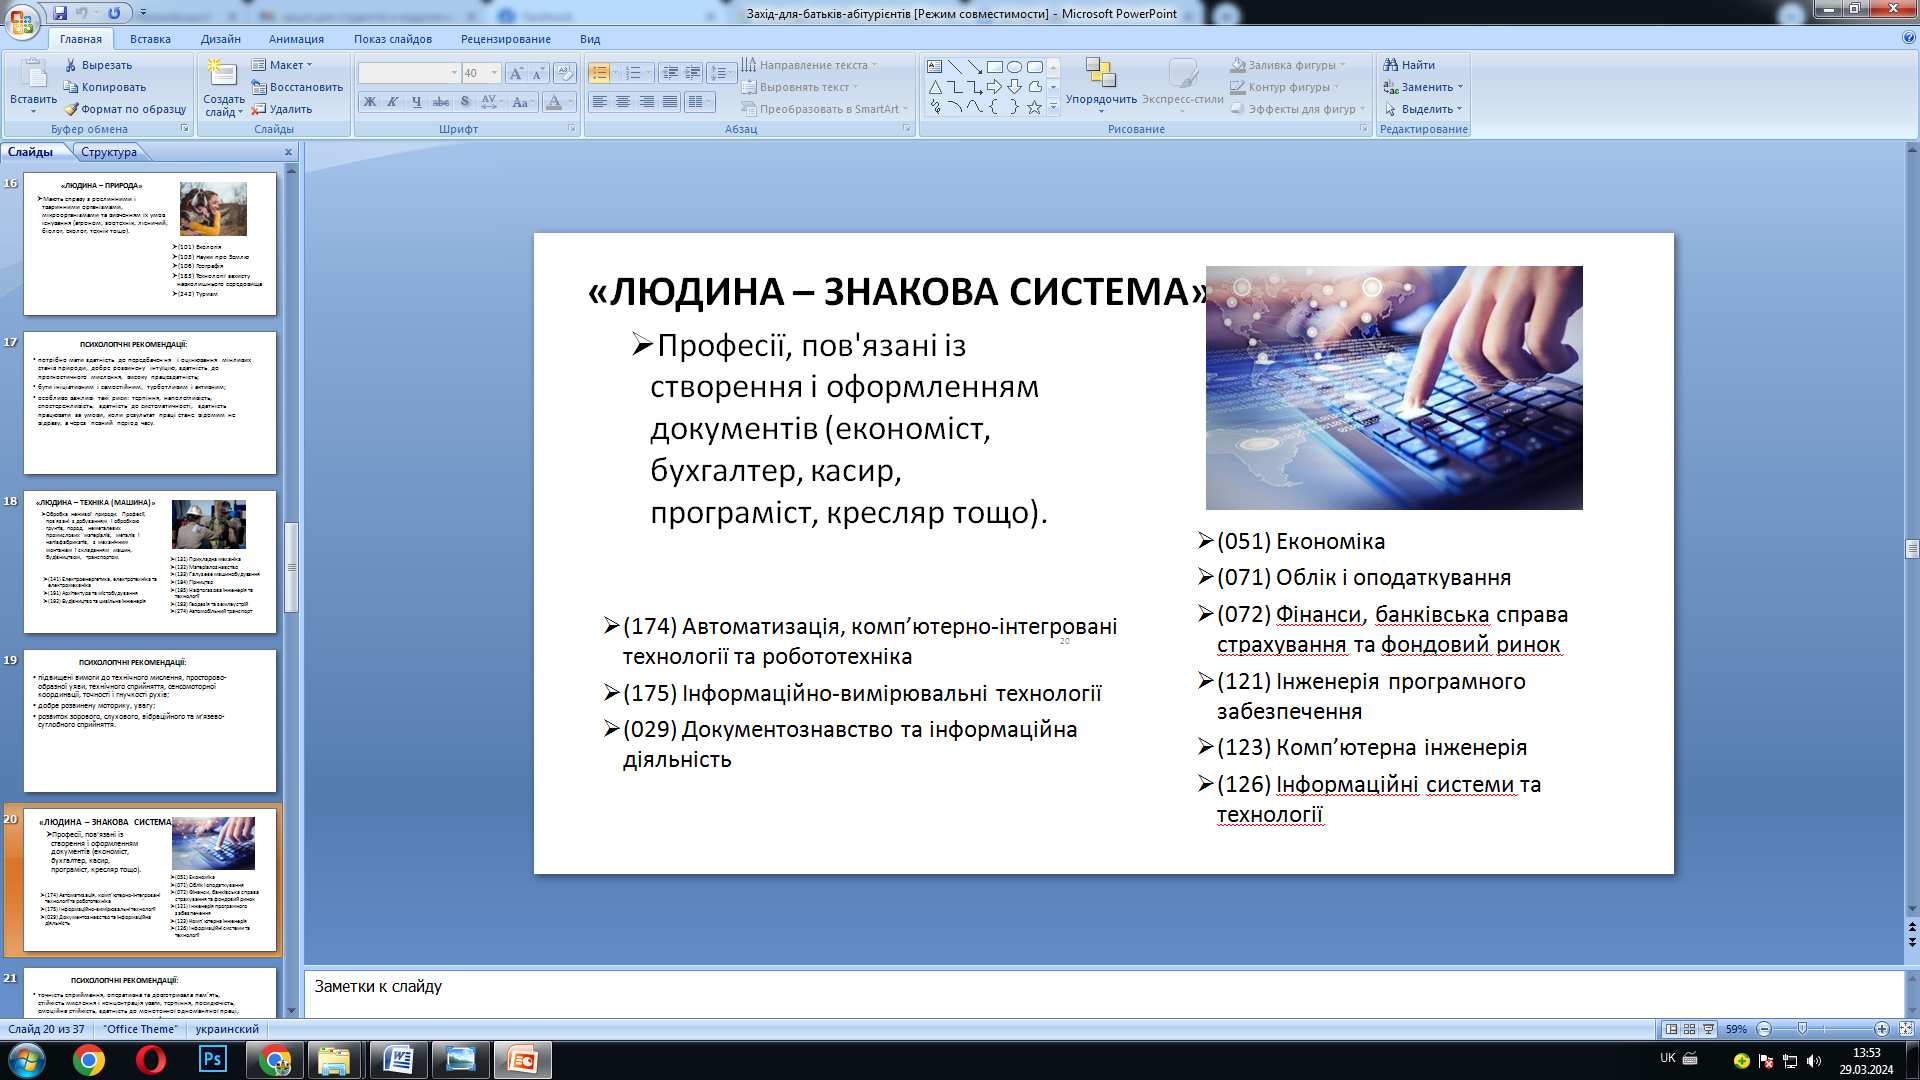Viewport: 1920px width, 1080px height.
Task: Select slide 18 thumbnail in the panel
Action: pos(150,561)
